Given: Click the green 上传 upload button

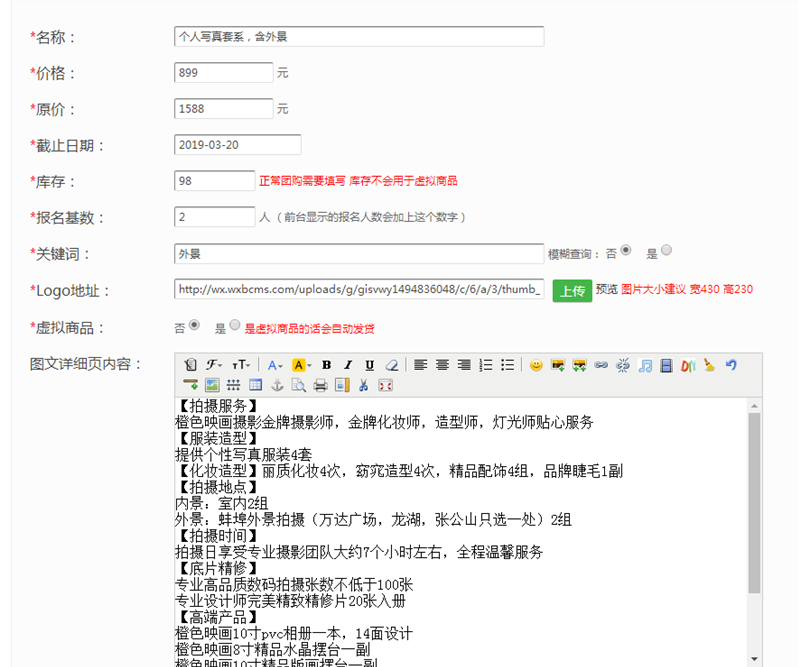Looking at the screenshot, I should [x=572, y=291].
